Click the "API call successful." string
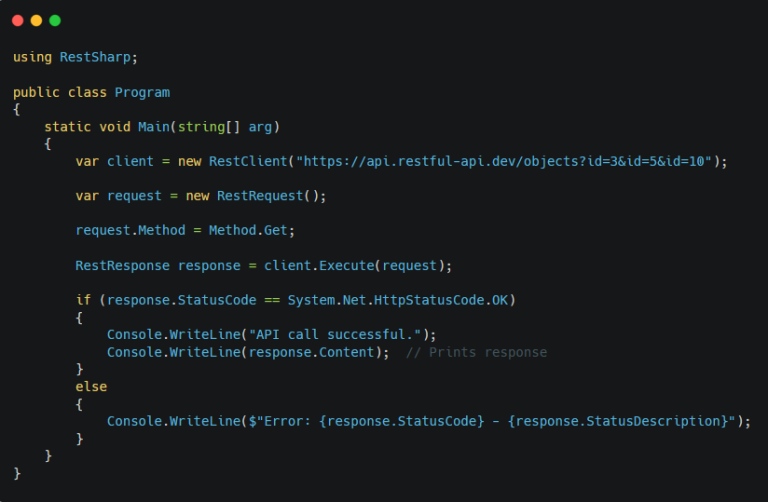The height and width of the screenshot is (502, 768). 335,335
